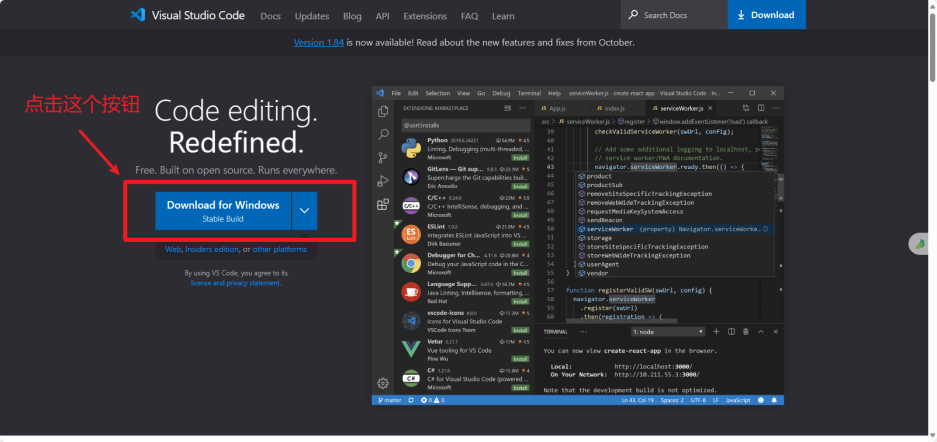Open Explorer icon in the editor screenshot
Image resolution: width=937 pixels, height=442 pixels.
(x=383, y=112)
